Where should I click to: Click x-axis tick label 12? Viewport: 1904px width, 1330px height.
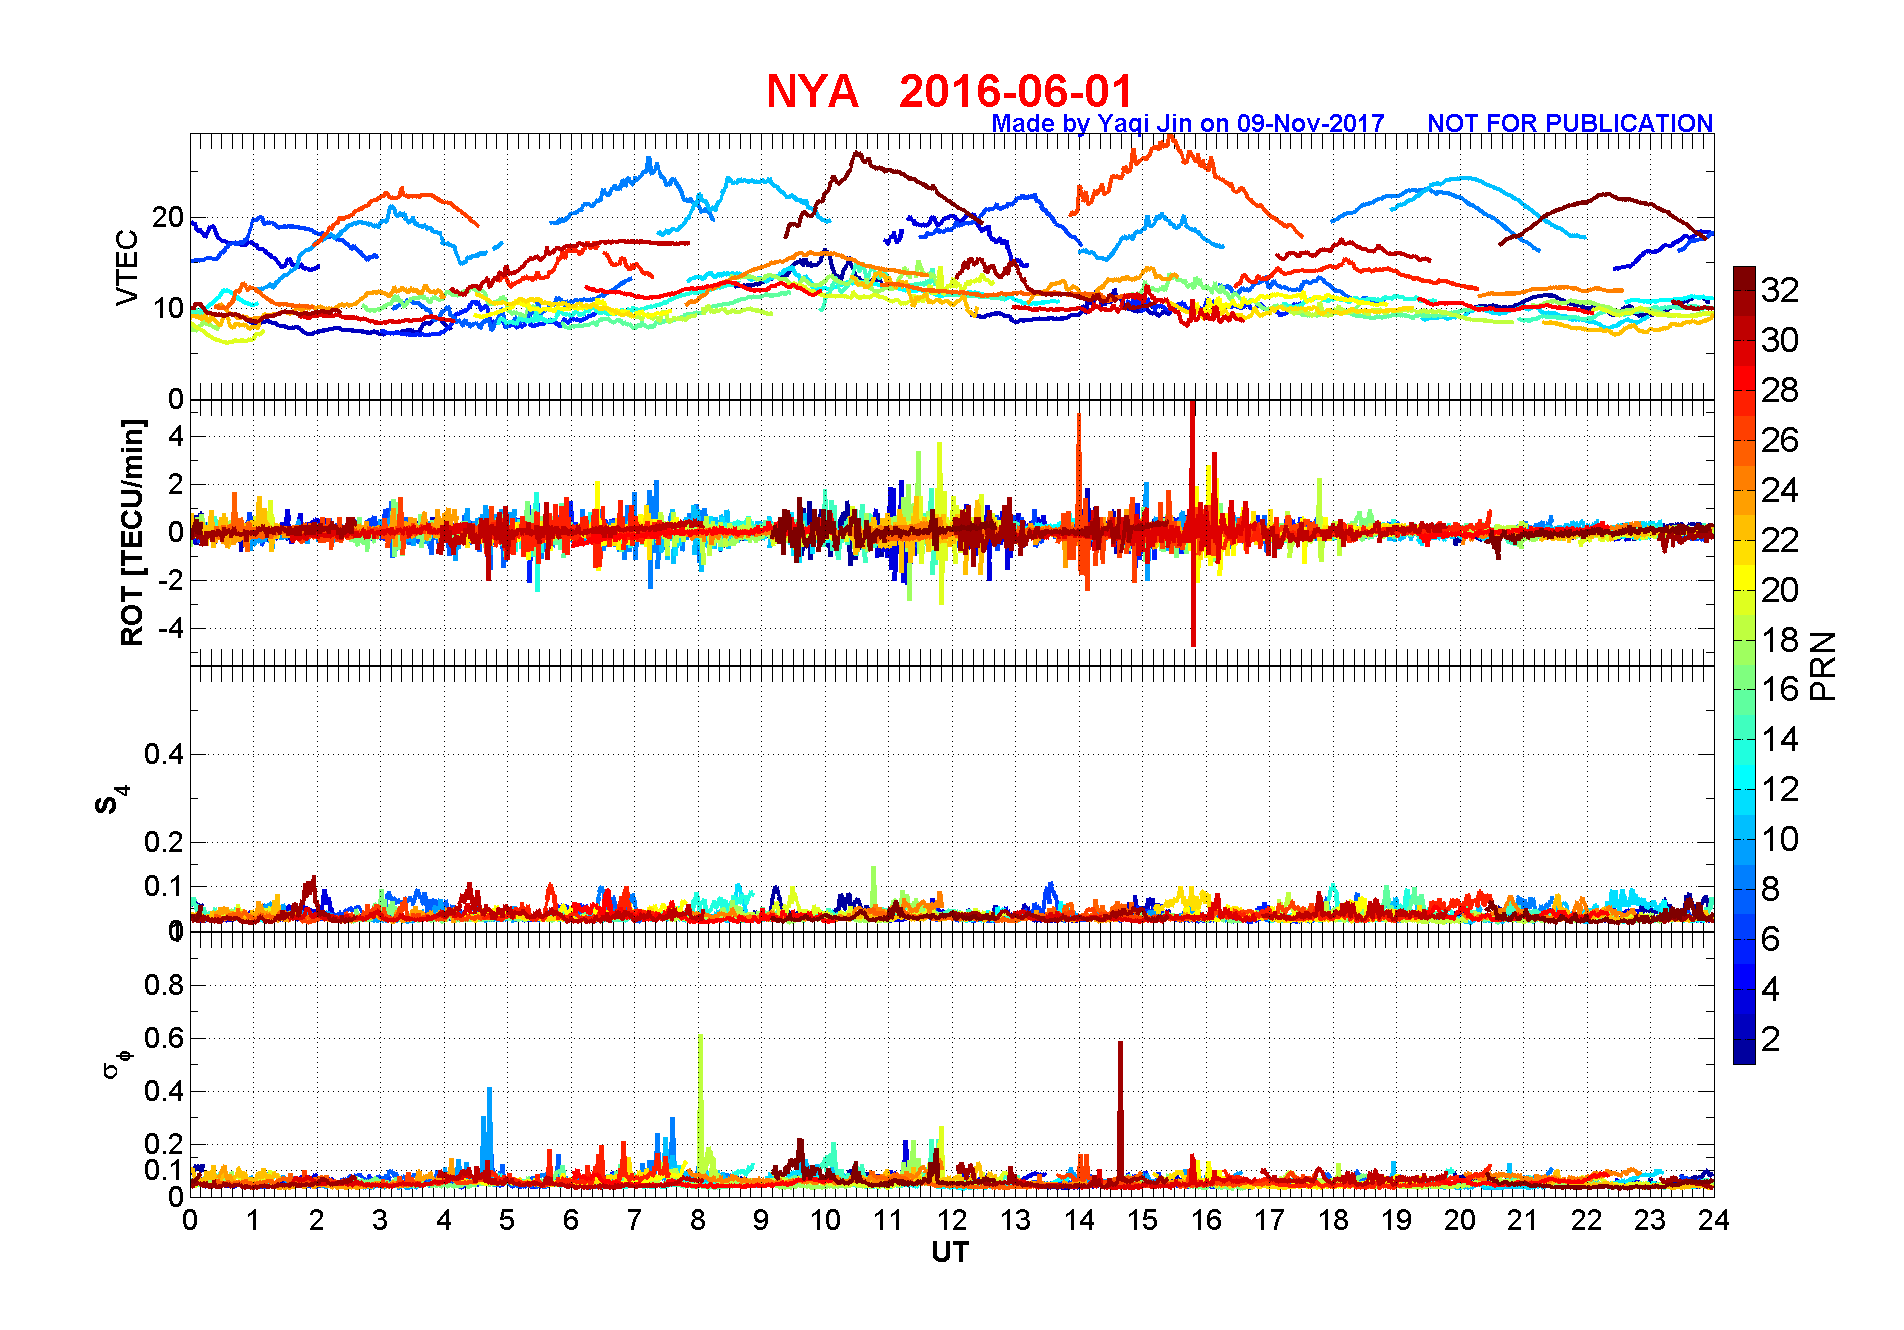pos(952,1220)
